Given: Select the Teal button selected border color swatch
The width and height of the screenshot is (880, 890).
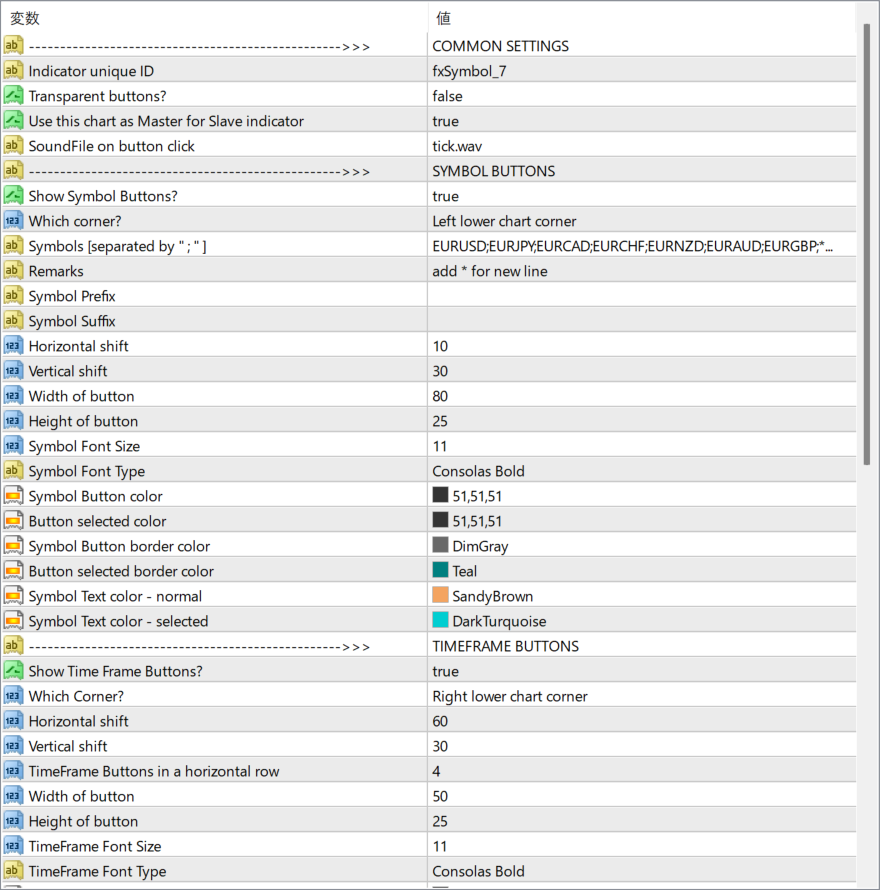Looking at the screenshot, I should click(440, 571).
